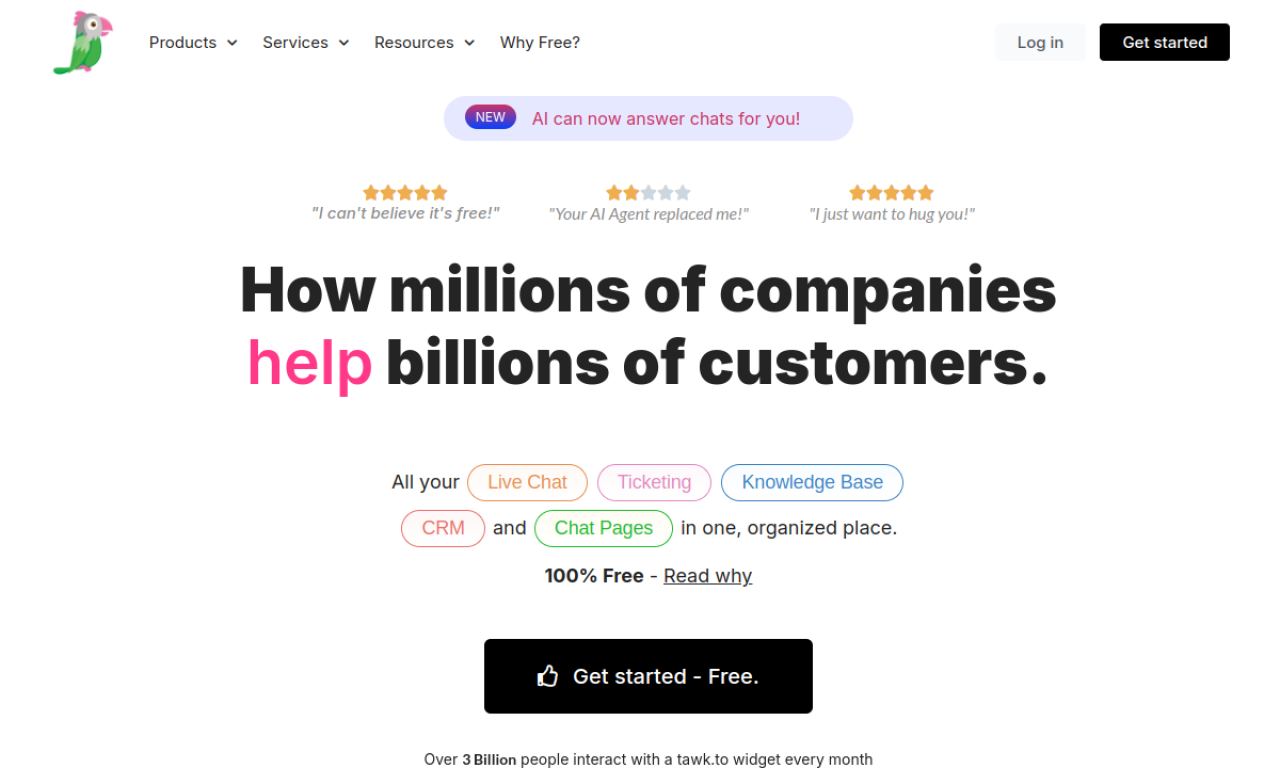Viewport: 1280px width, 768px height.
Task: Click the five stars above "I can't believe it's free!"
Action: coord(405,193)
